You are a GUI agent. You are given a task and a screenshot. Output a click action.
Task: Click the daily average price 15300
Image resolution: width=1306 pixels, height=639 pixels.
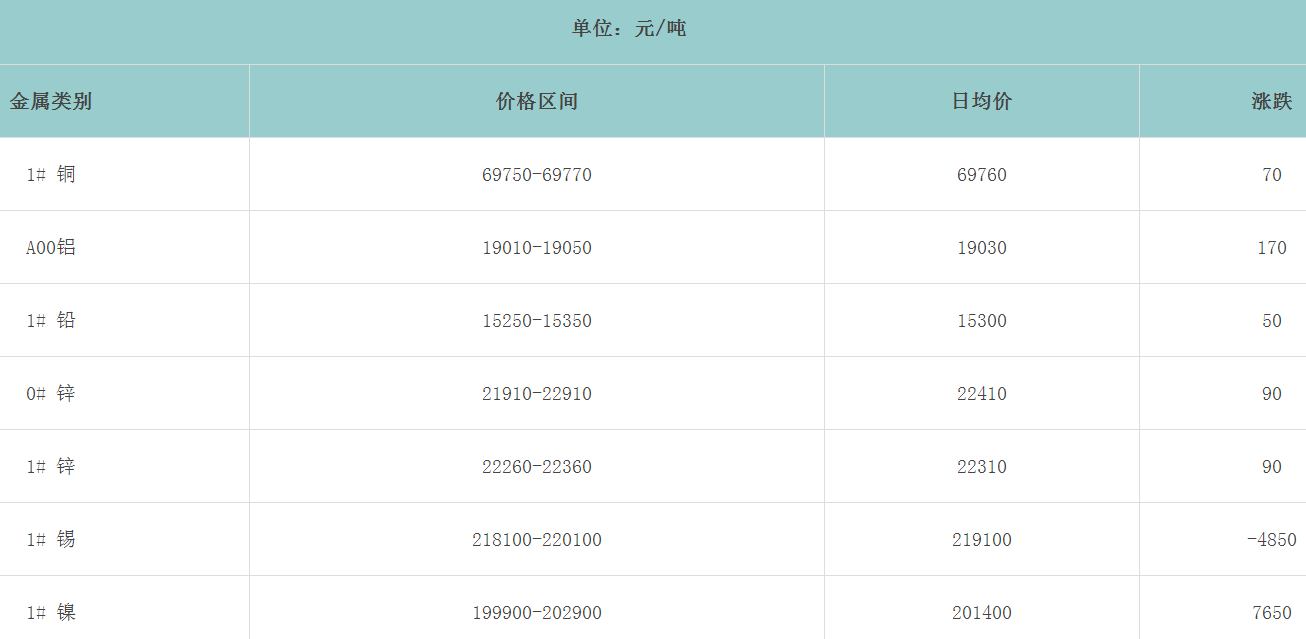click(x=981, y=321)
